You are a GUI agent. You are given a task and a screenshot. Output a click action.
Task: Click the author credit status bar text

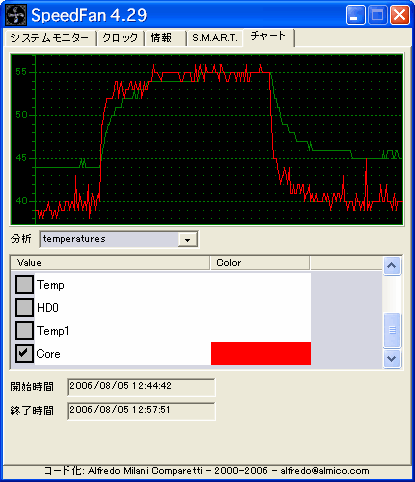point(207,471)
